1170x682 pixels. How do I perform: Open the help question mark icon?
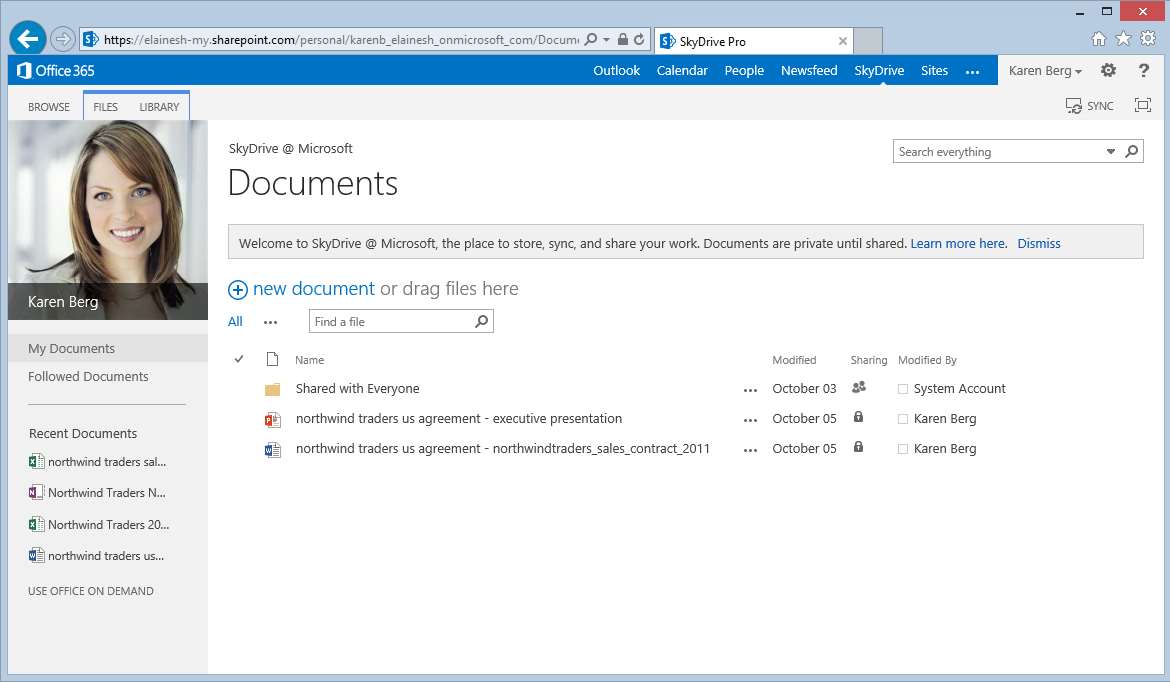pos(1143,70)
